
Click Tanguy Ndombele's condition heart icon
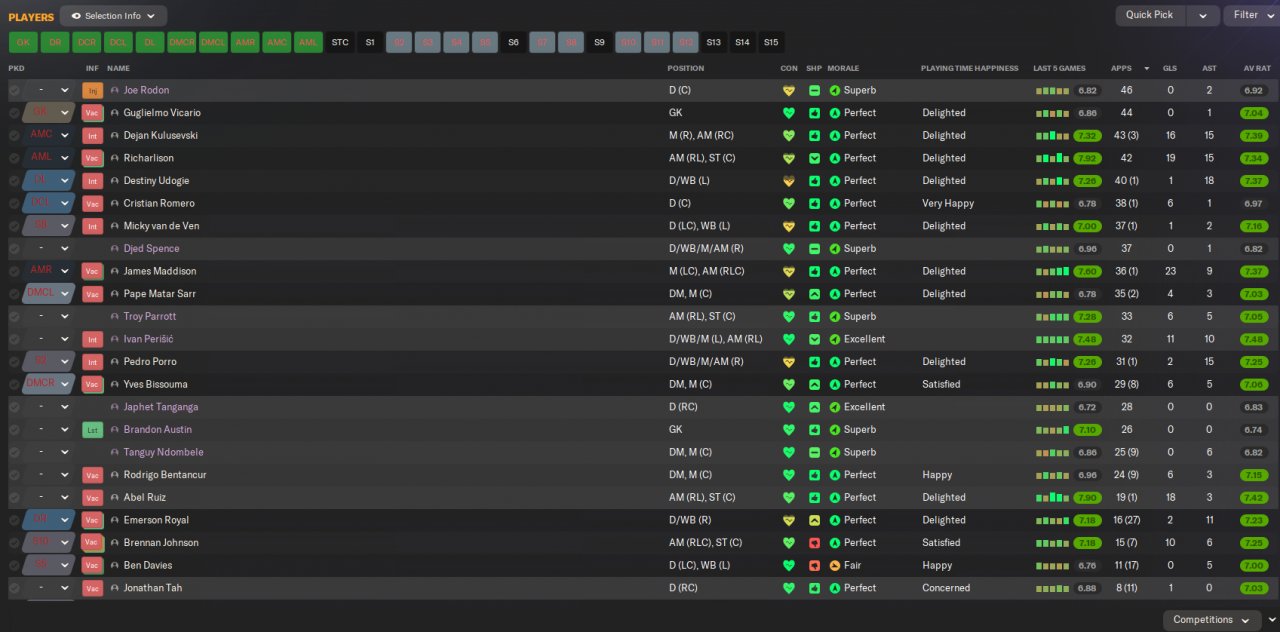789,452
